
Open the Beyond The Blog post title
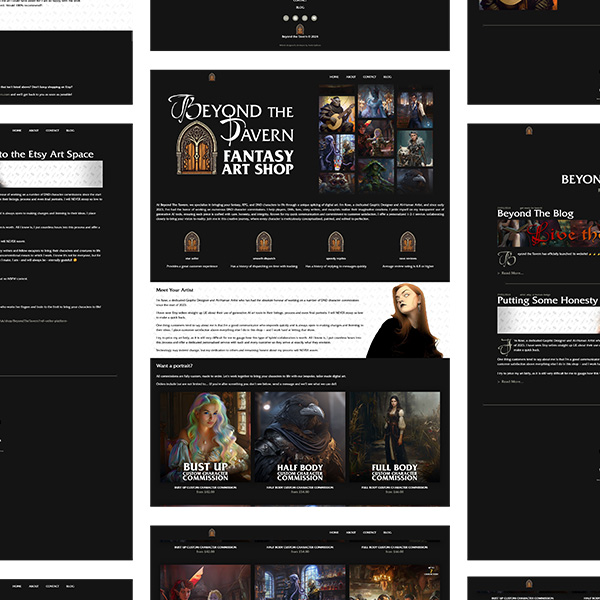point(528,213)
